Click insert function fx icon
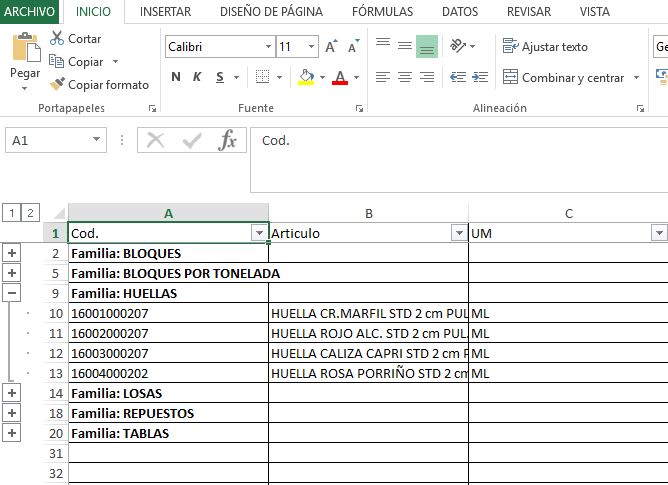Viewport: 668px width, 485px height. point(227,140)
